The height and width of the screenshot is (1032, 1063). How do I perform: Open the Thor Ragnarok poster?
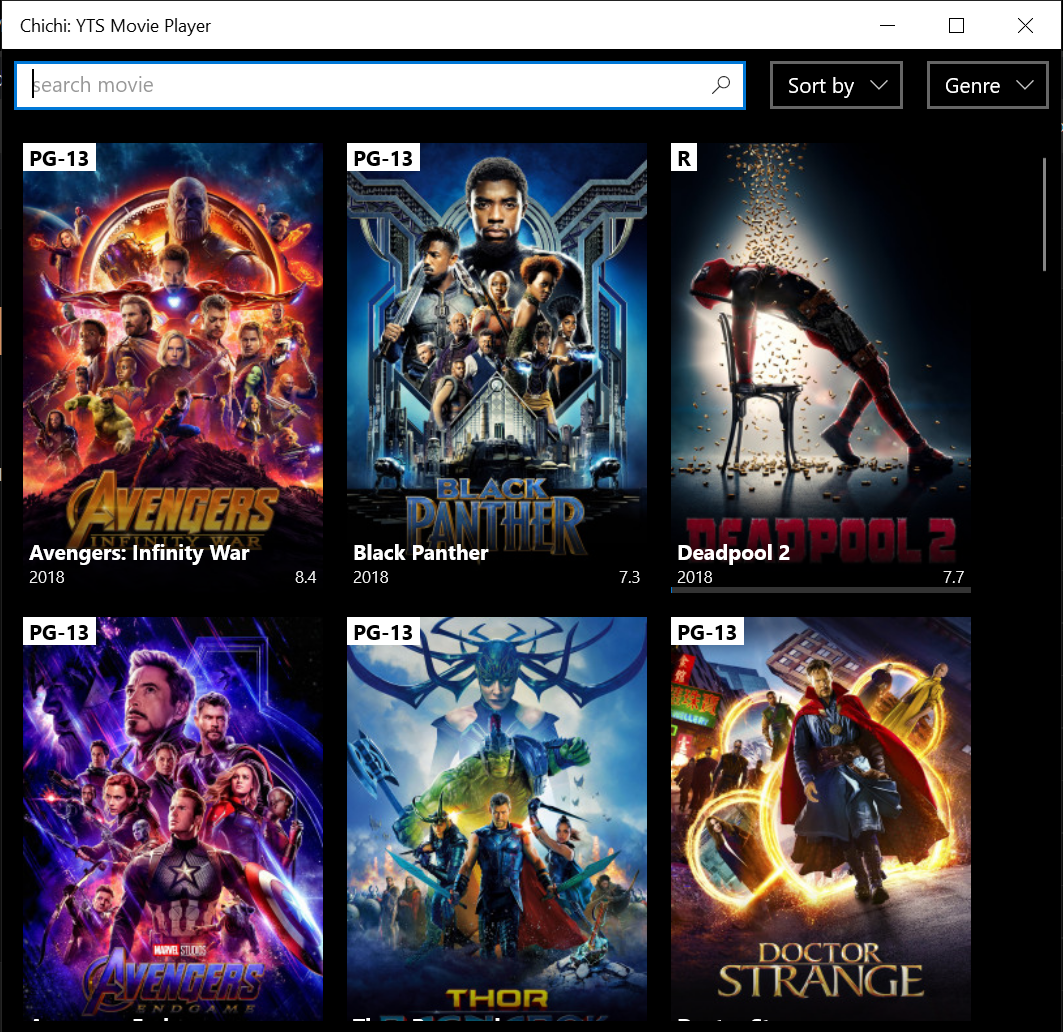[x=497, y=818]
